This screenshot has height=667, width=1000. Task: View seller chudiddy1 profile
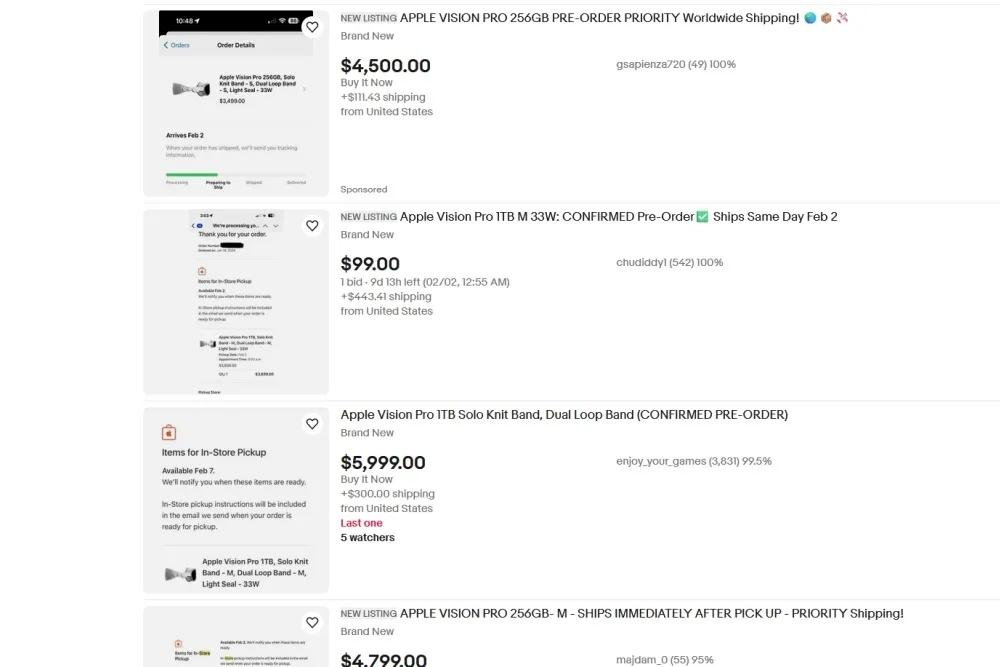tap(669, 263)
